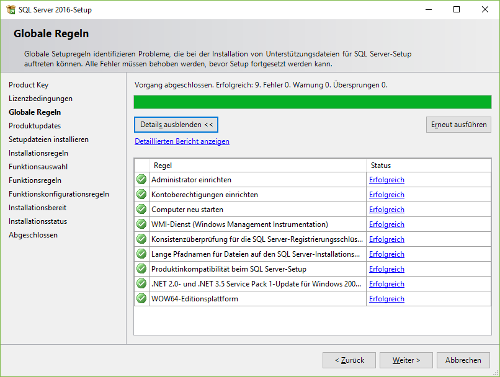The image size is (500, 377).
Task: Click the Regel column header
Action: coord(258,165)
